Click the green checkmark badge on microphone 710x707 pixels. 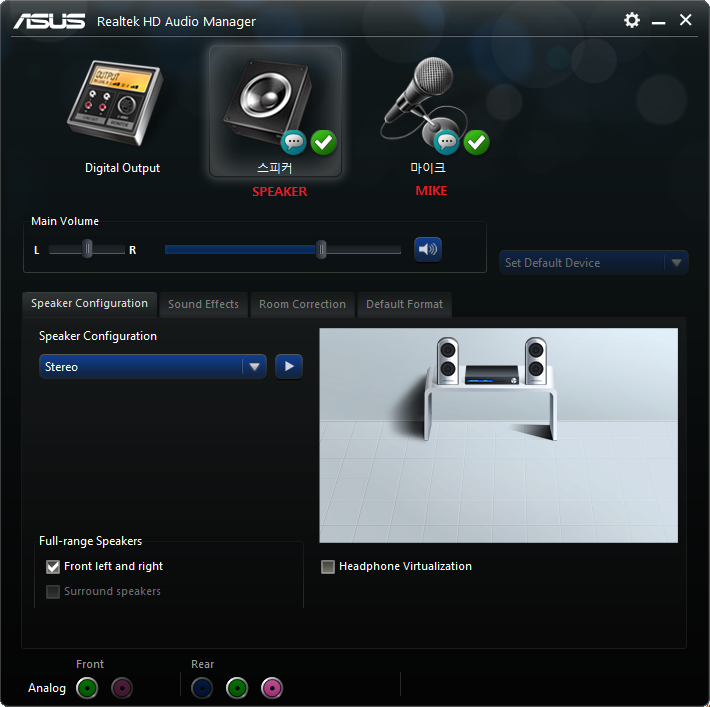click(476, 142)
